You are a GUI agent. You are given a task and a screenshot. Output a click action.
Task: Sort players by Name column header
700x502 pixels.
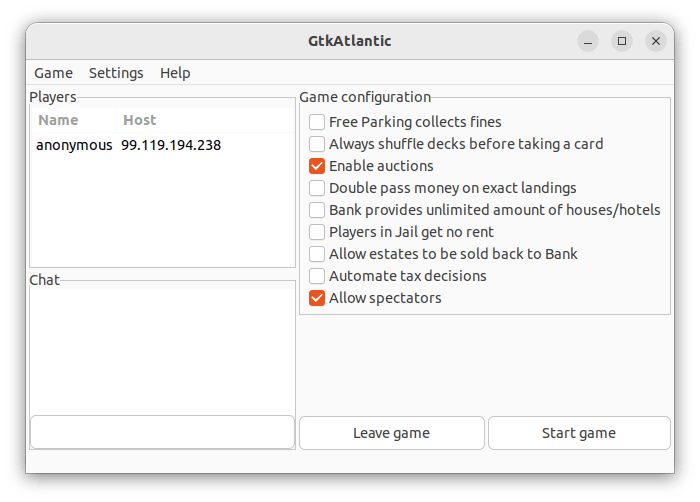click(x=74, y=120)
